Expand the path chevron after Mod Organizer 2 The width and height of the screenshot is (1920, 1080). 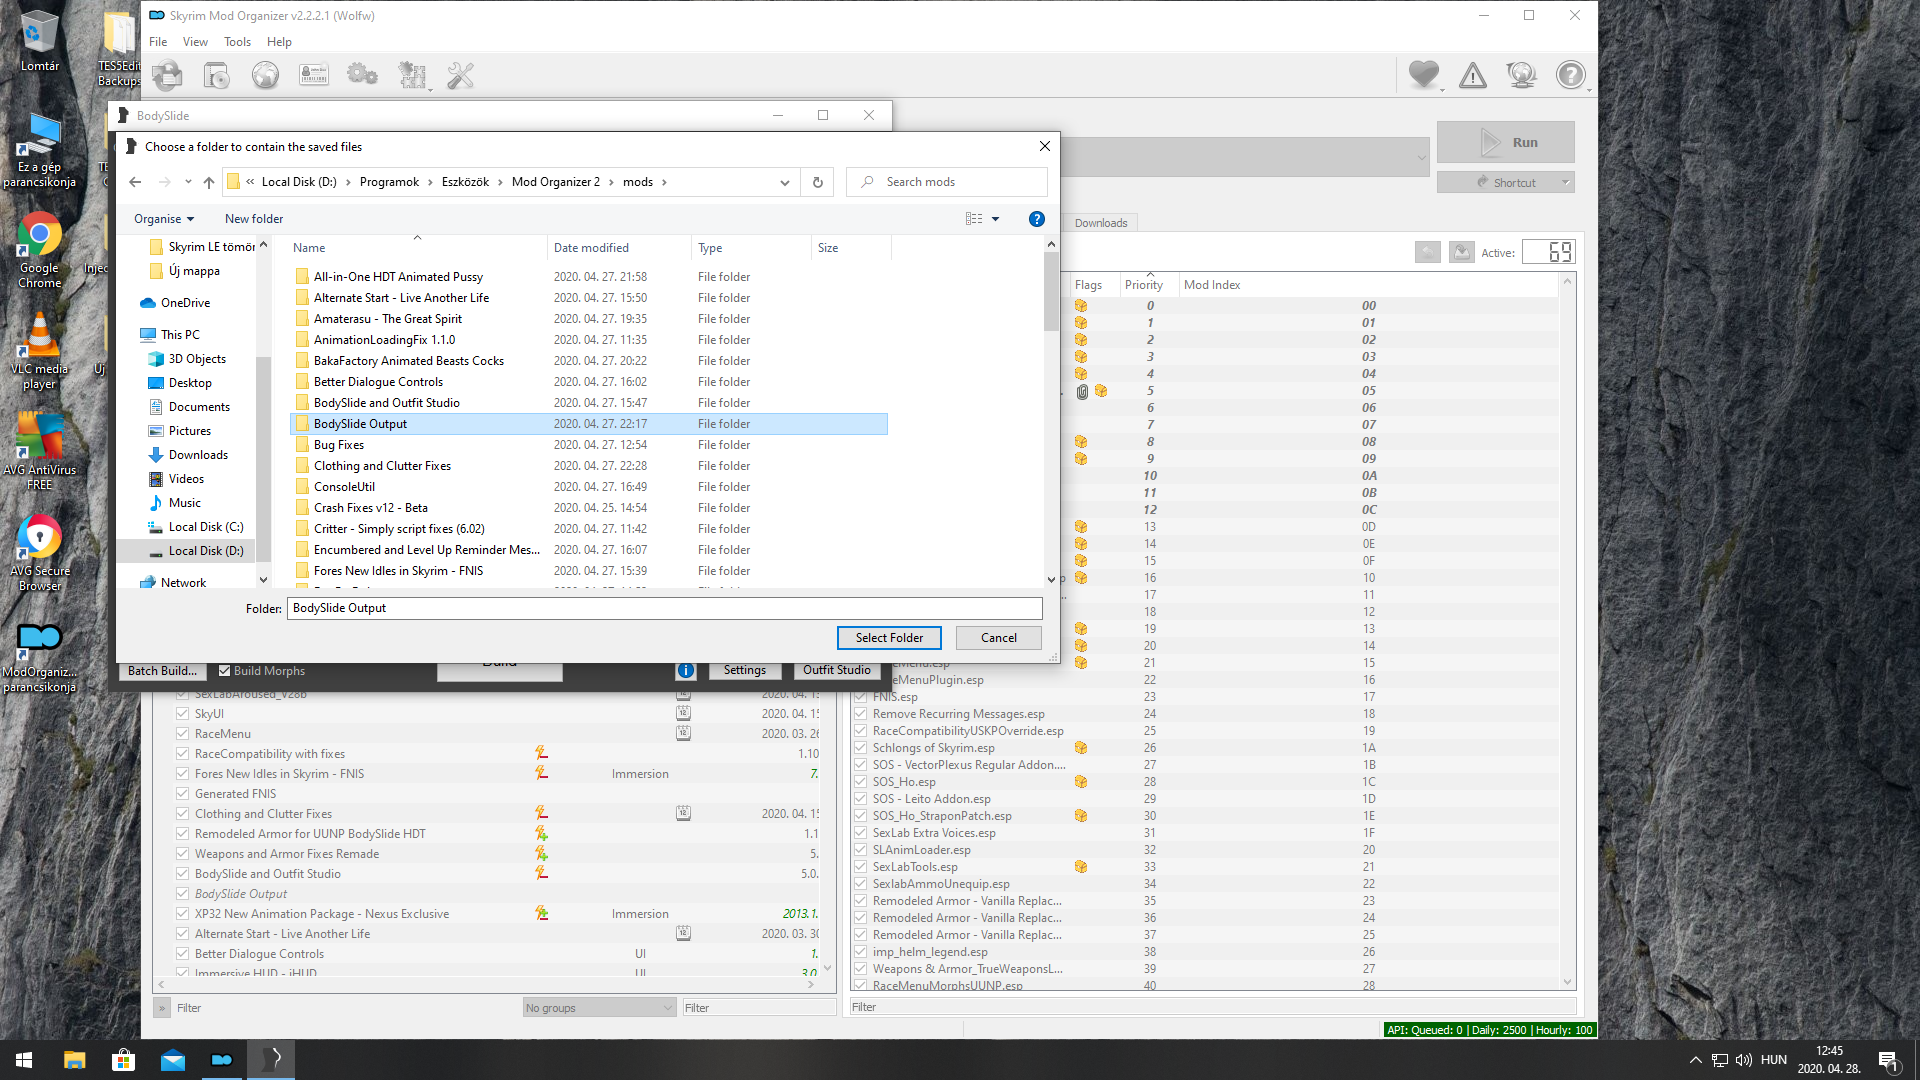(x=611, y=182)
